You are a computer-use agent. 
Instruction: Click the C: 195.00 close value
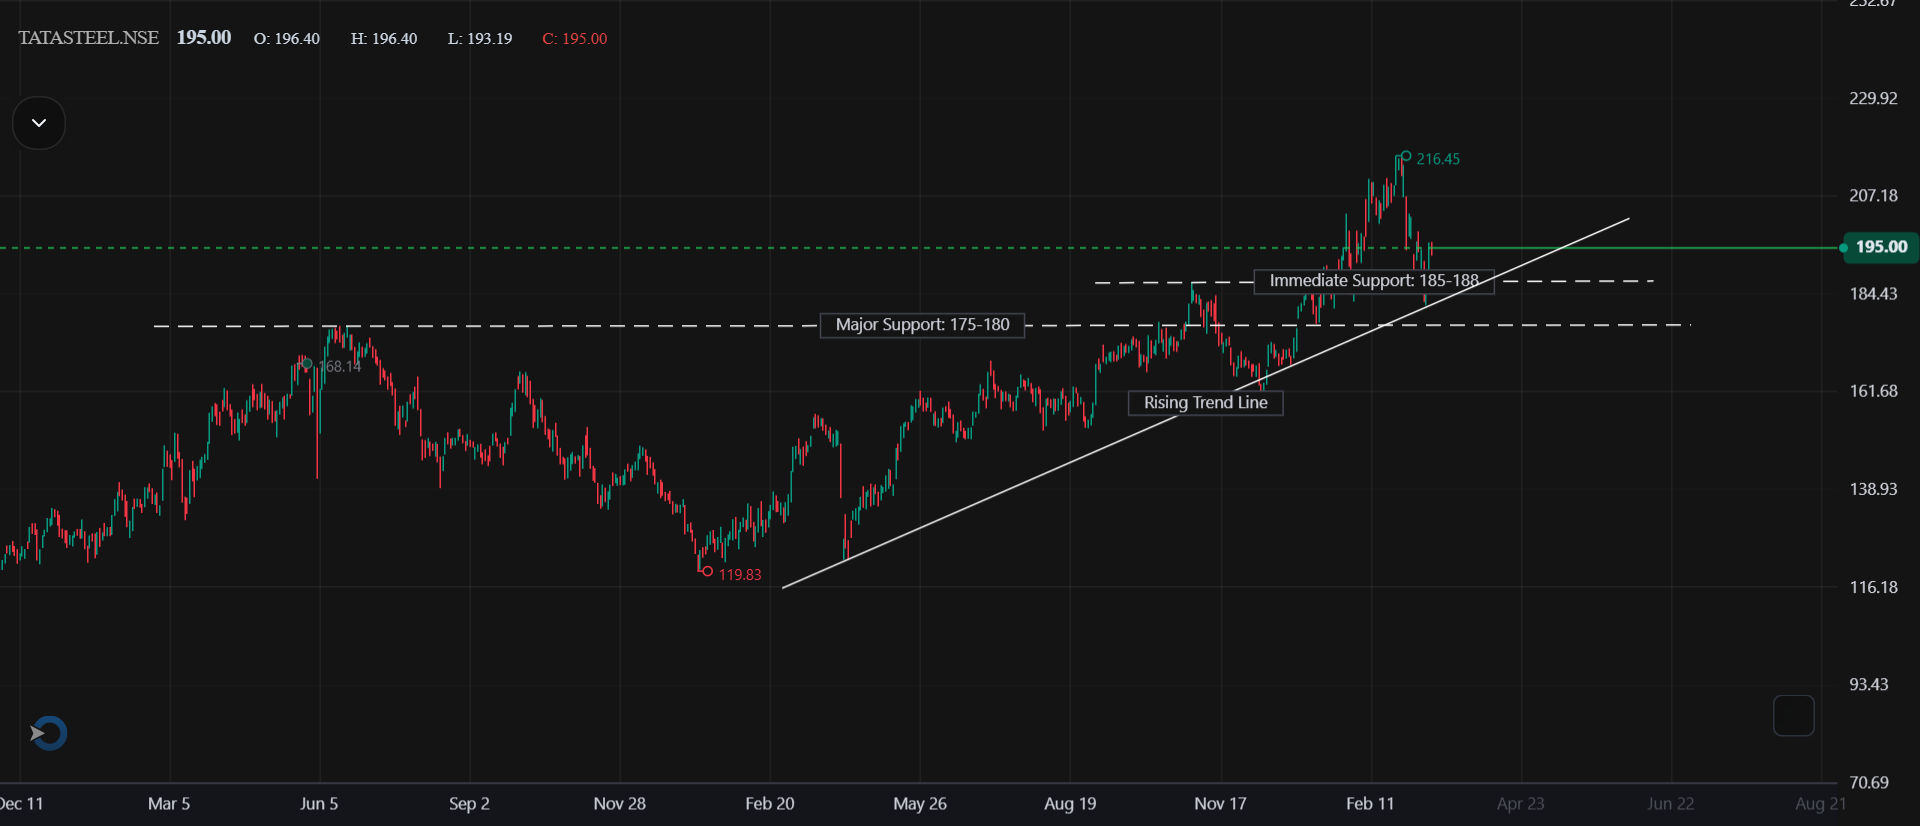(x=575, y=39)
